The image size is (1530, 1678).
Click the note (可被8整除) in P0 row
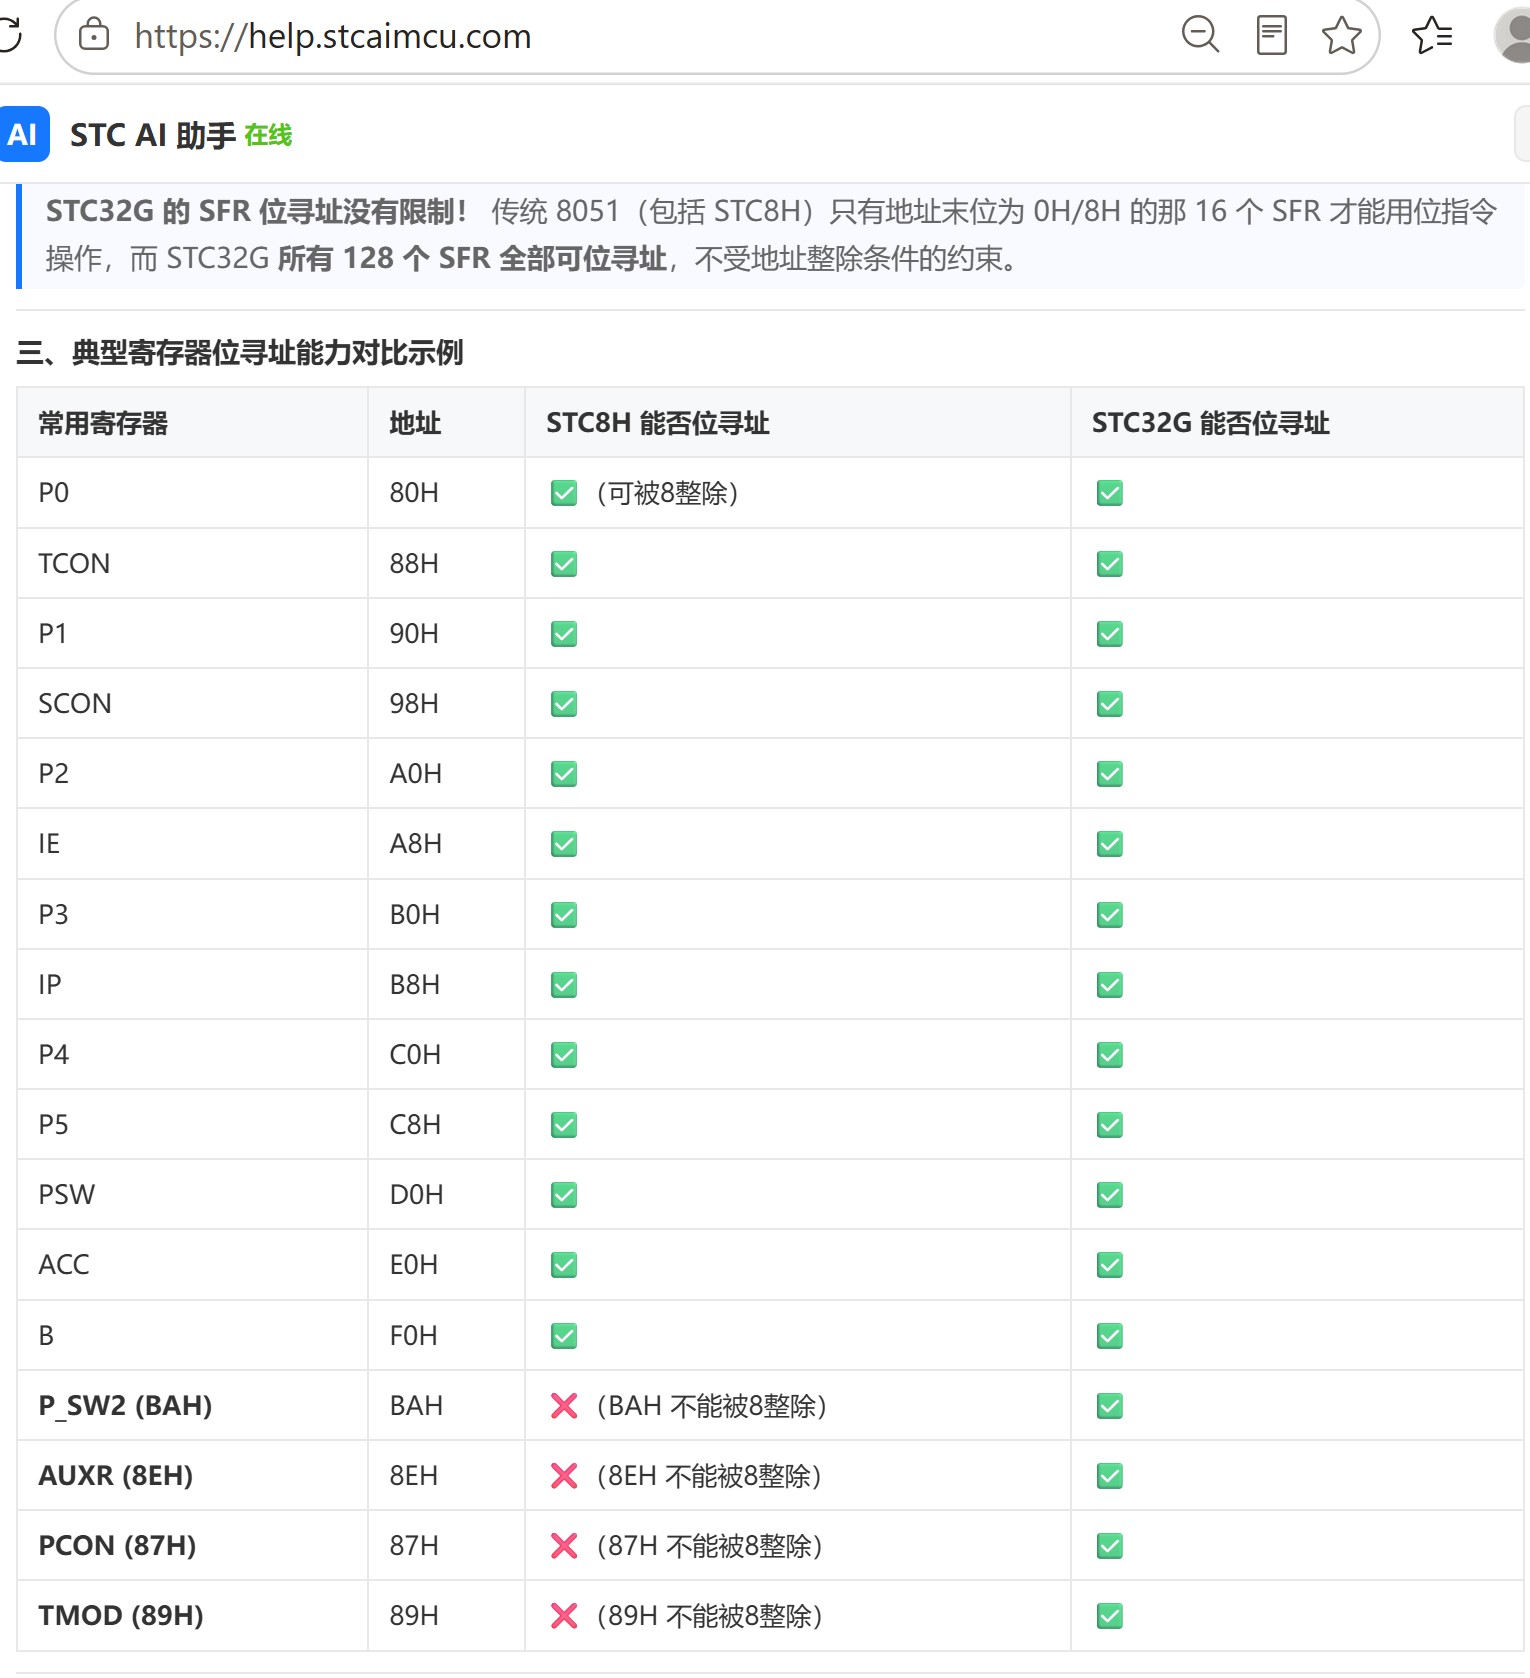668,493
